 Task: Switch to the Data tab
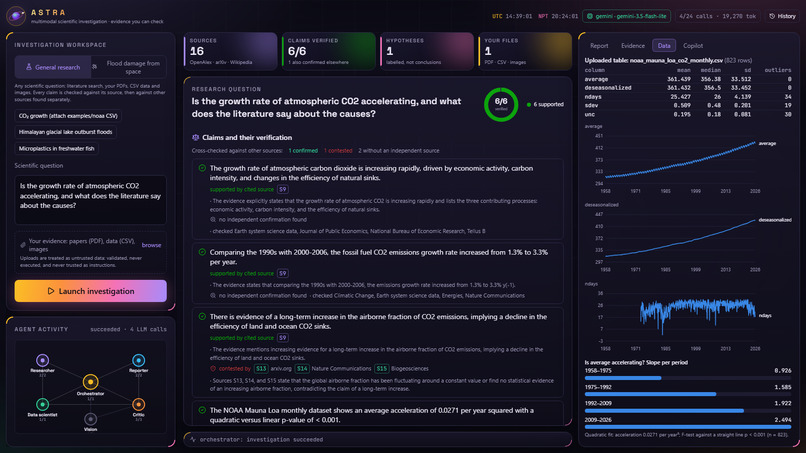[664, 46]
